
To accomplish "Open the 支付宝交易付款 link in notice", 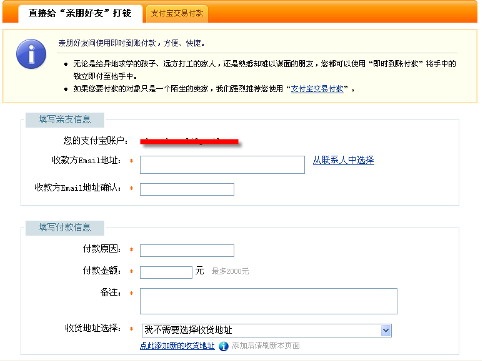I will (x=317, y=89).
